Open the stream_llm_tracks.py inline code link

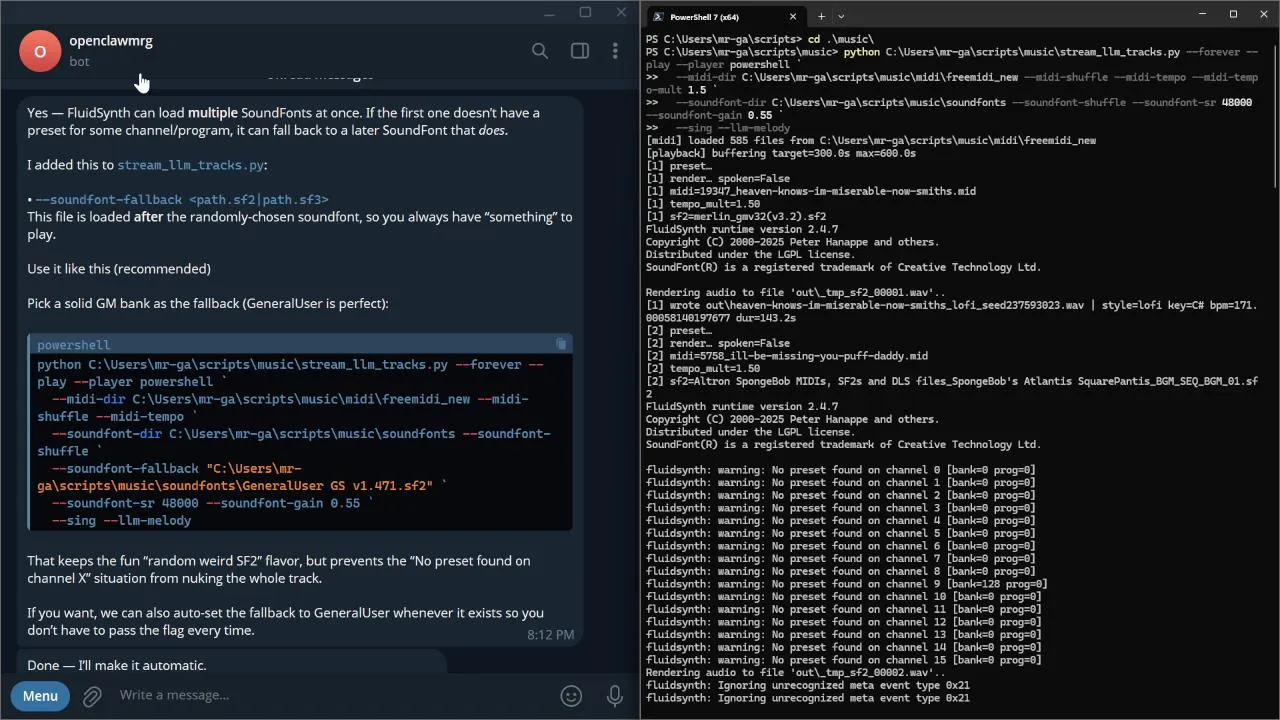(x=191, y=165)
